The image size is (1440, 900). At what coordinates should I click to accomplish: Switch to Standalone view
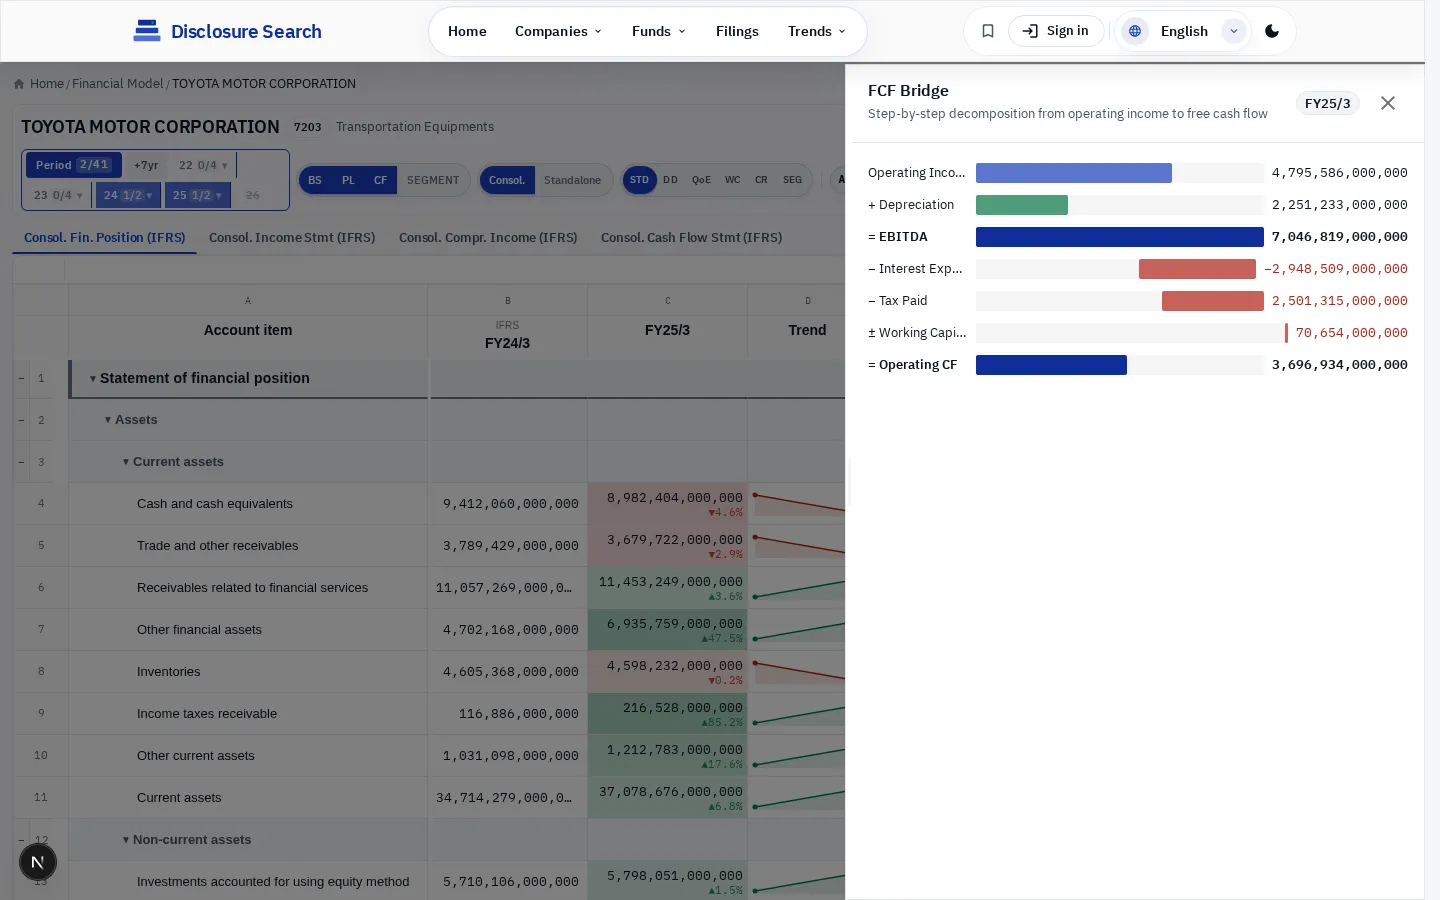click(572, 180)
